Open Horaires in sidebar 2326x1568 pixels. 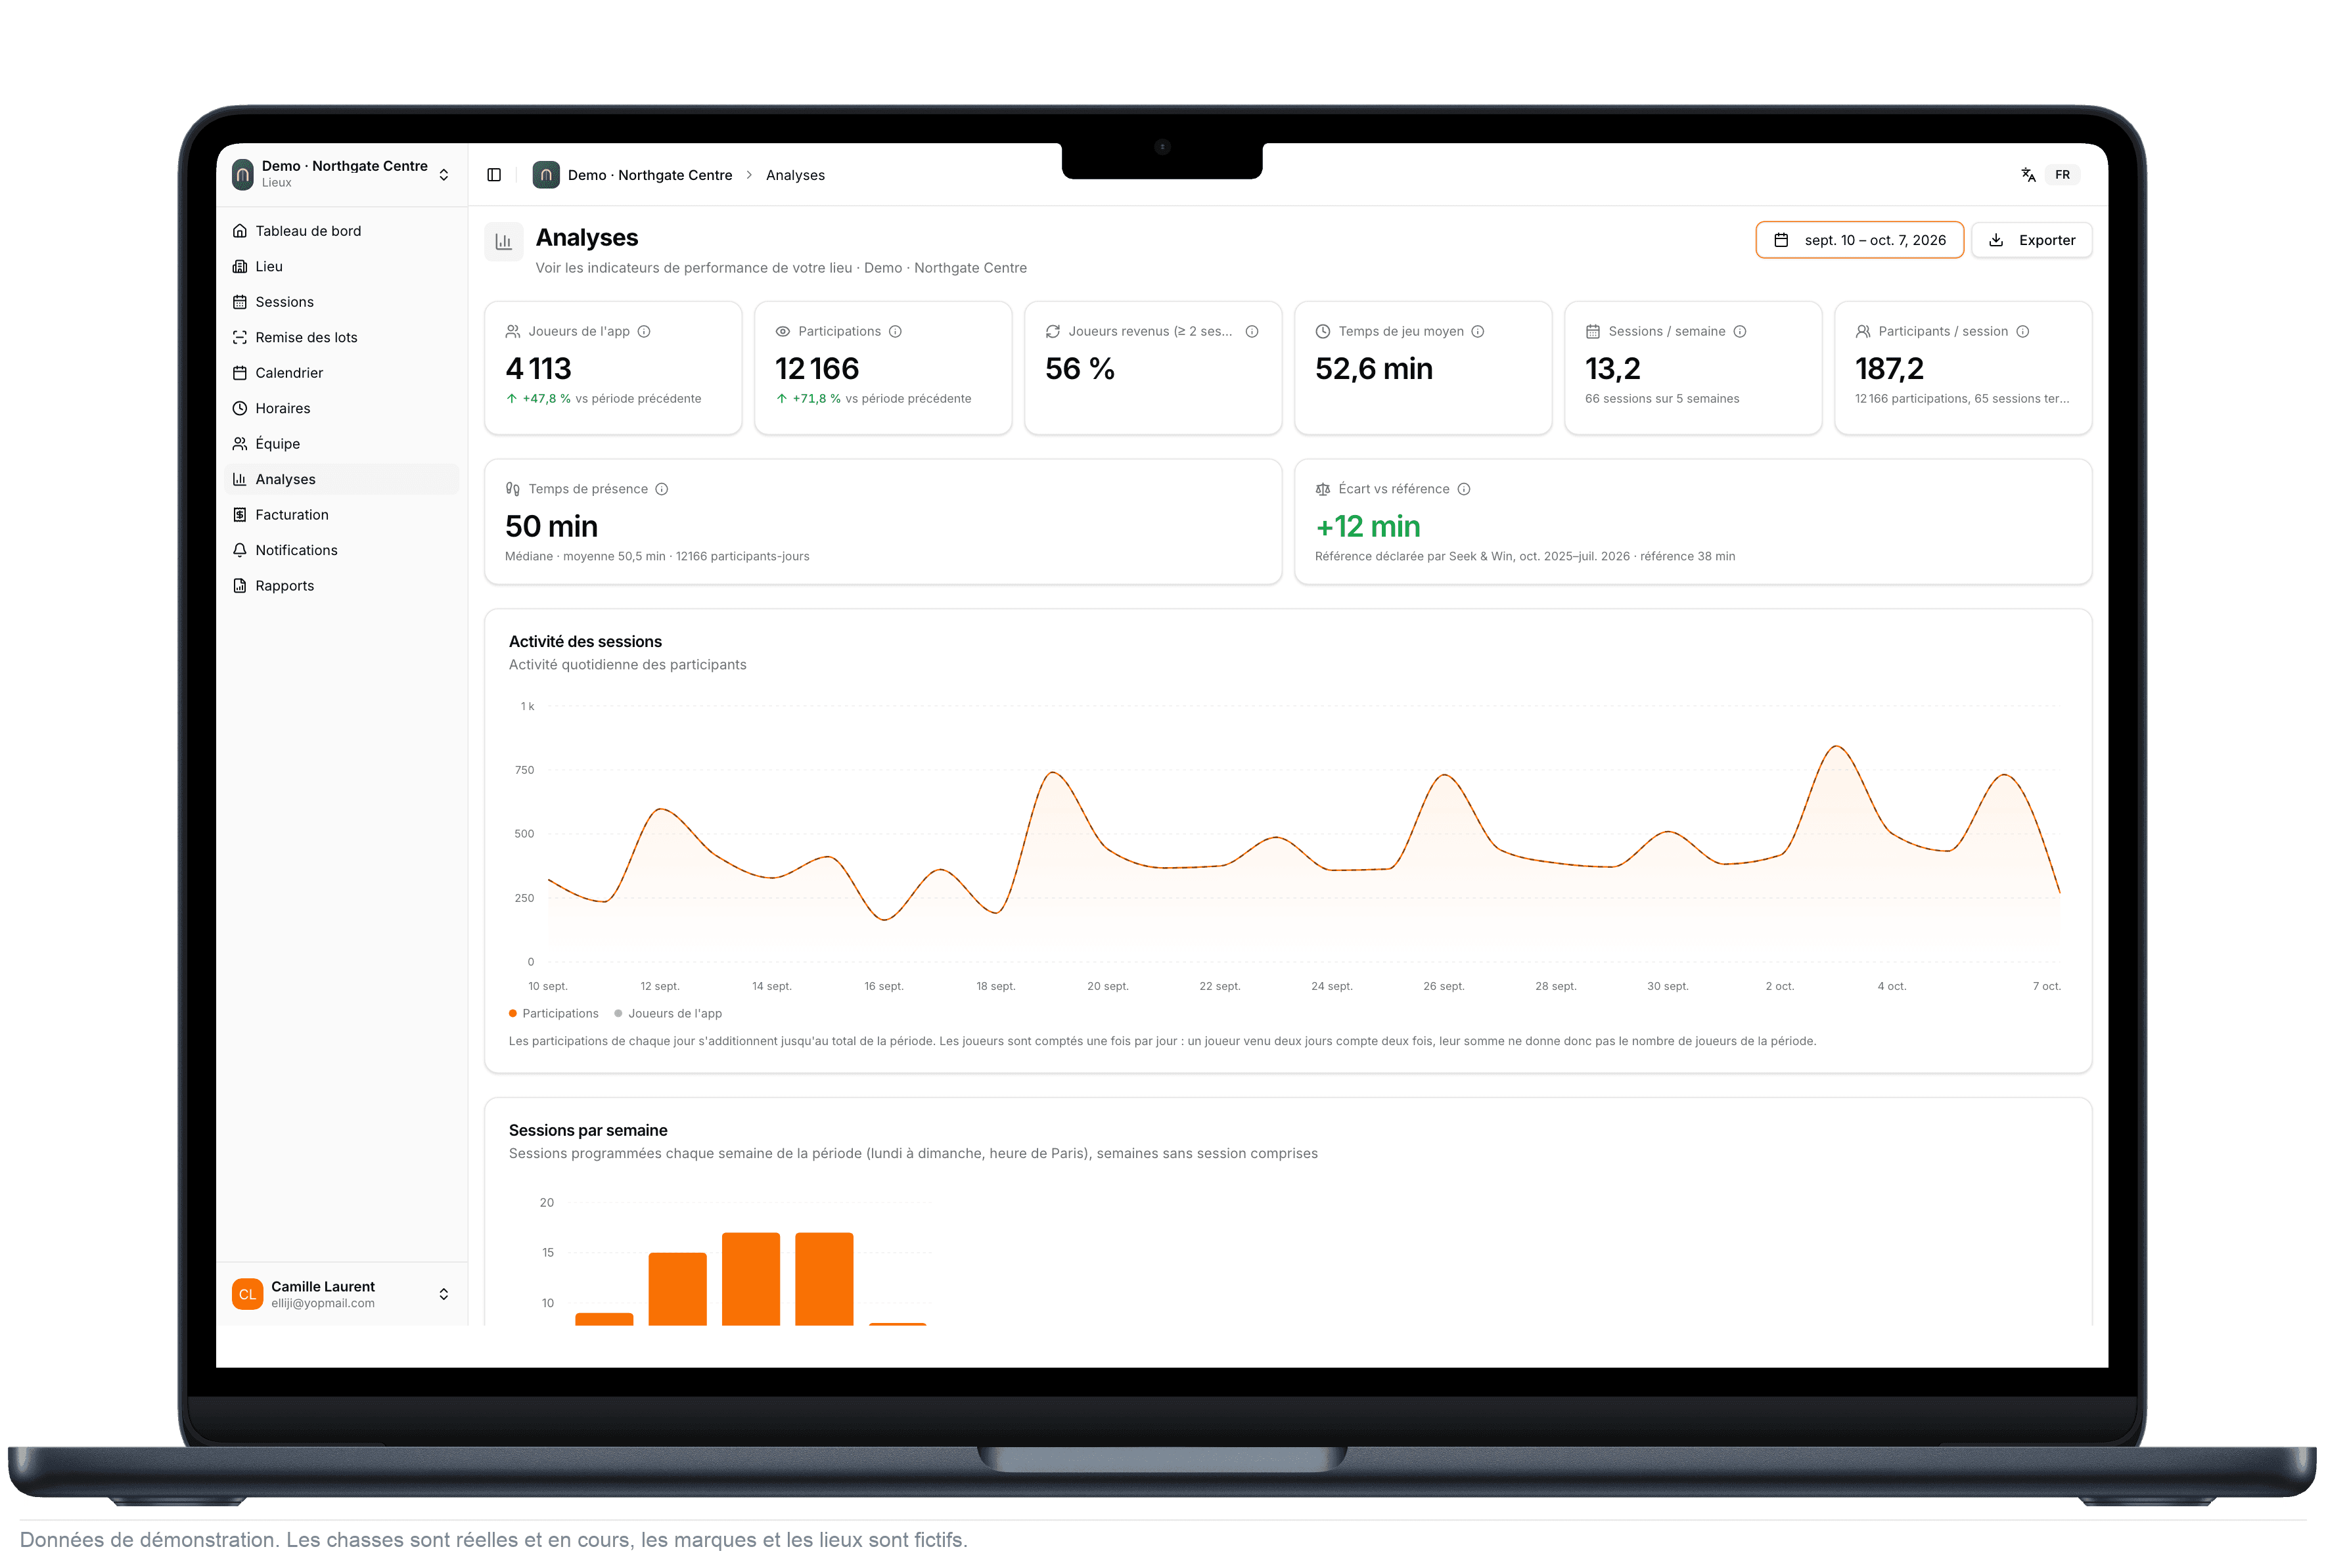[341, 408]
